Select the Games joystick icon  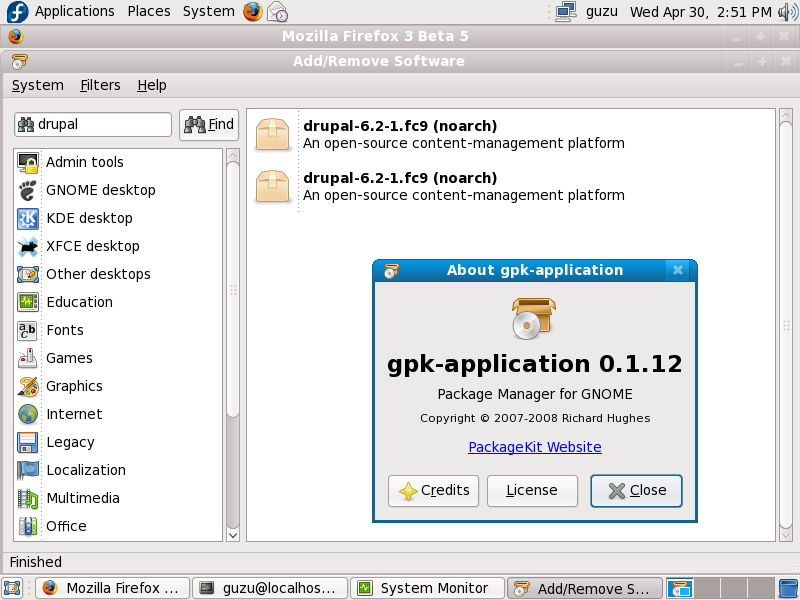[28, 358]
